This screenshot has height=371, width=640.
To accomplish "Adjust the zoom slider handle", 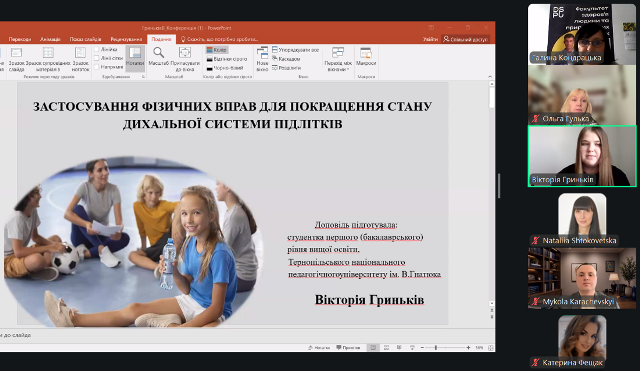I will (436, 348).
